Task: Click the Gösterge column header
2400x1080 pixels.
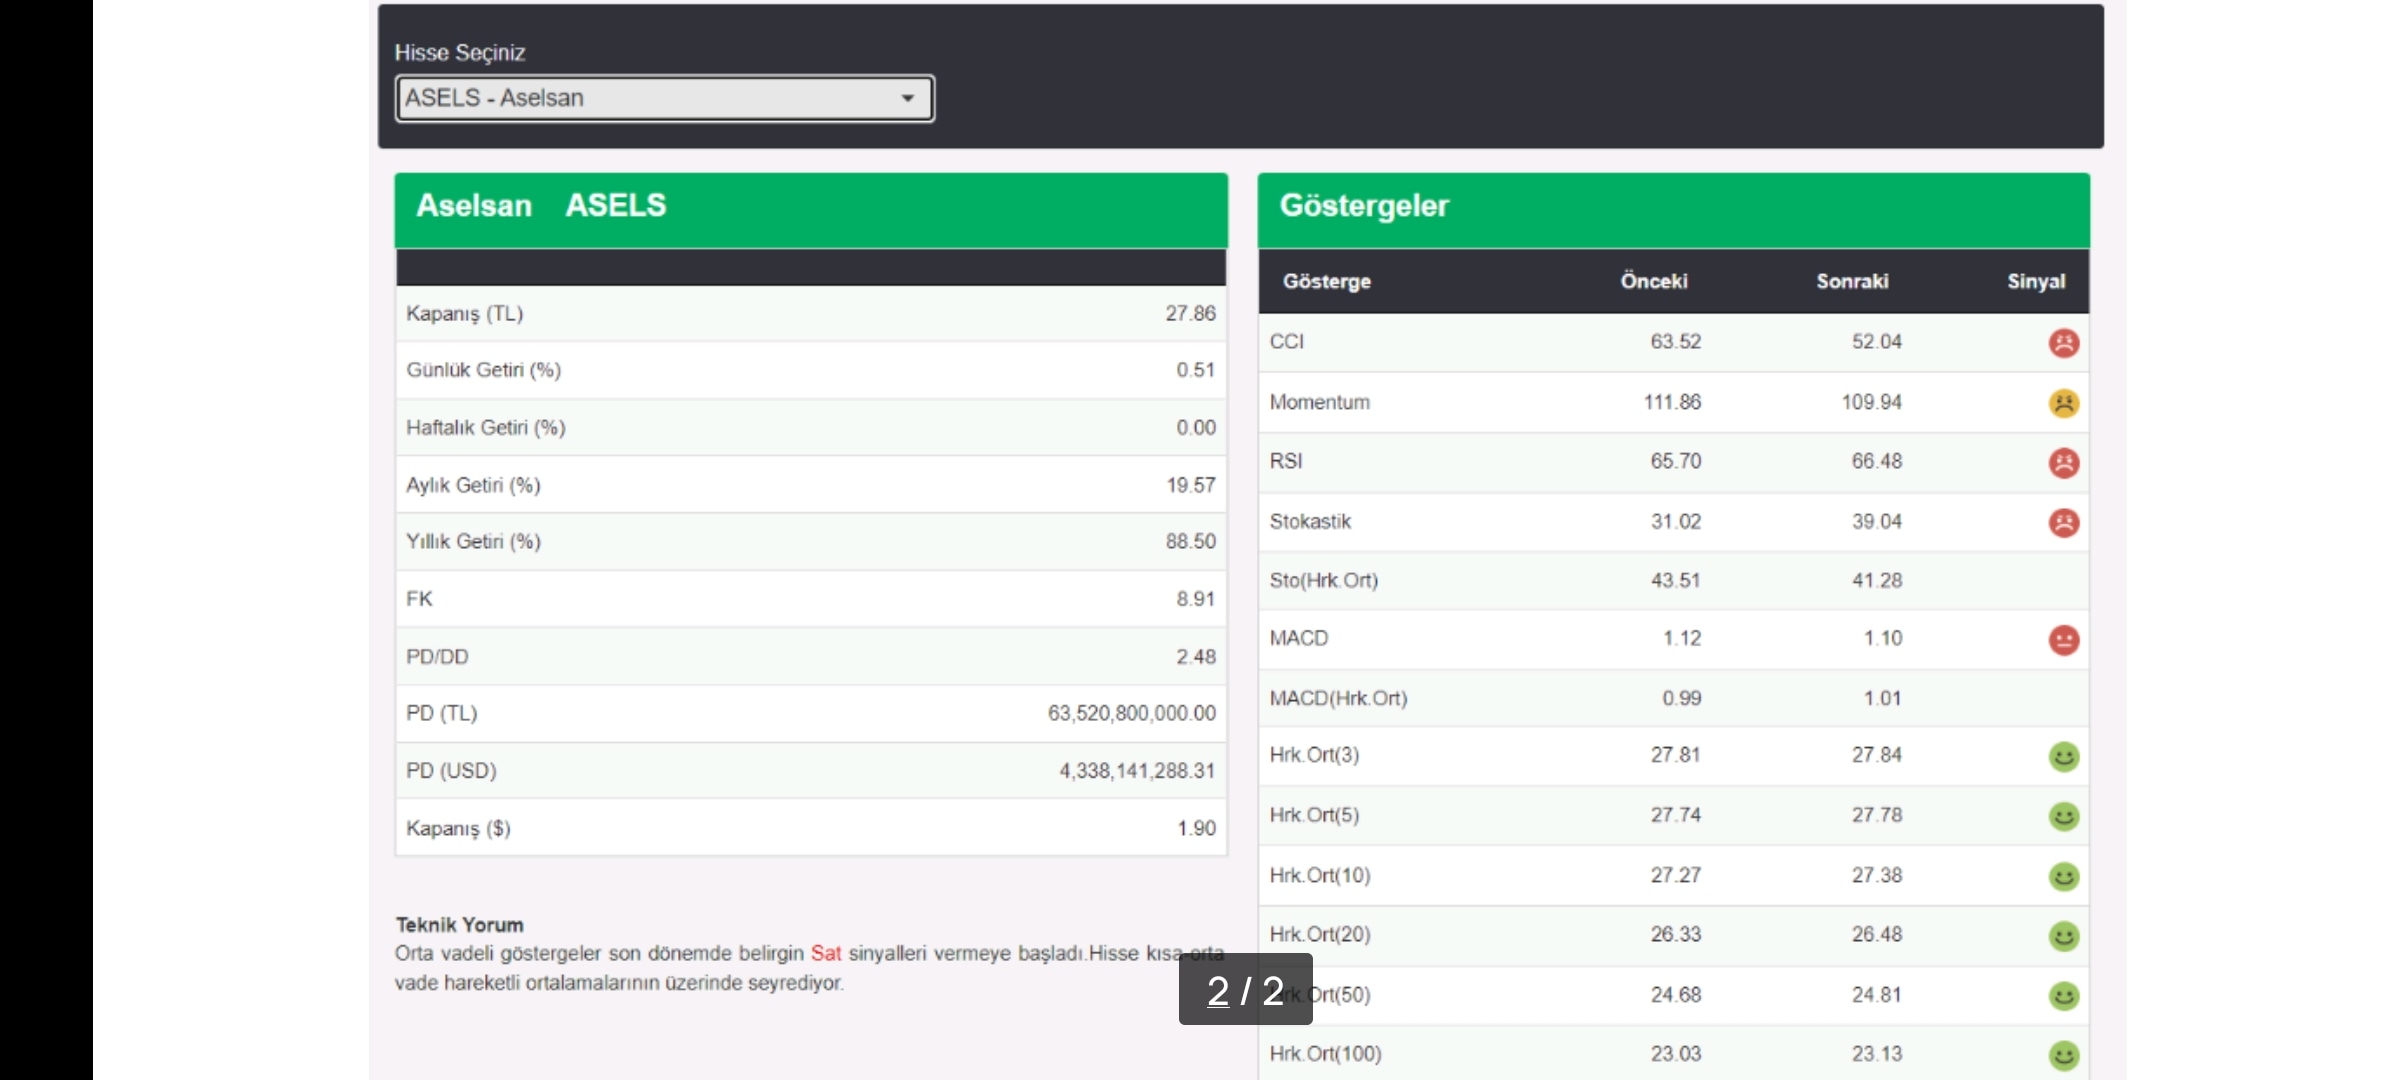Action: (1327, 282)
